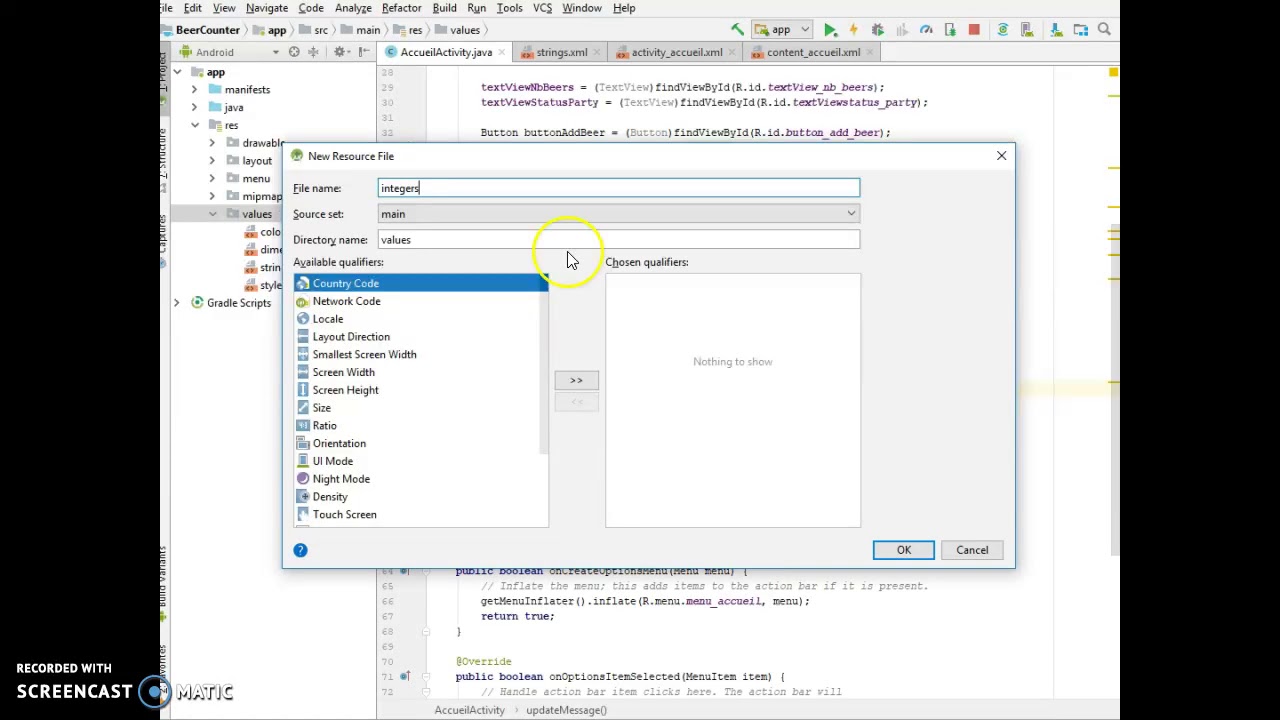Click the updateMessage() breadcrumb below the editor
1280x720 pixels.
(566, 710)
